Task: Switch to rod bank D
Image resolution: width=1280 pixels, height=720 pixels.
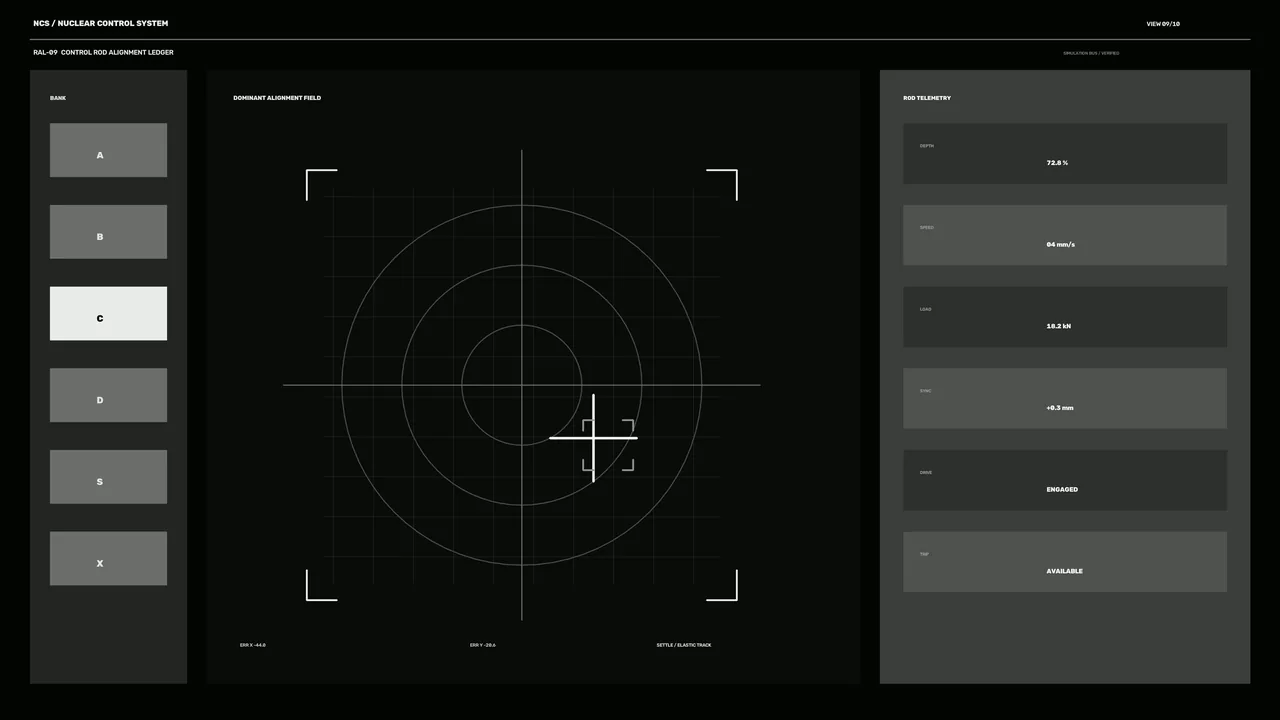Action: pos(108,395)
